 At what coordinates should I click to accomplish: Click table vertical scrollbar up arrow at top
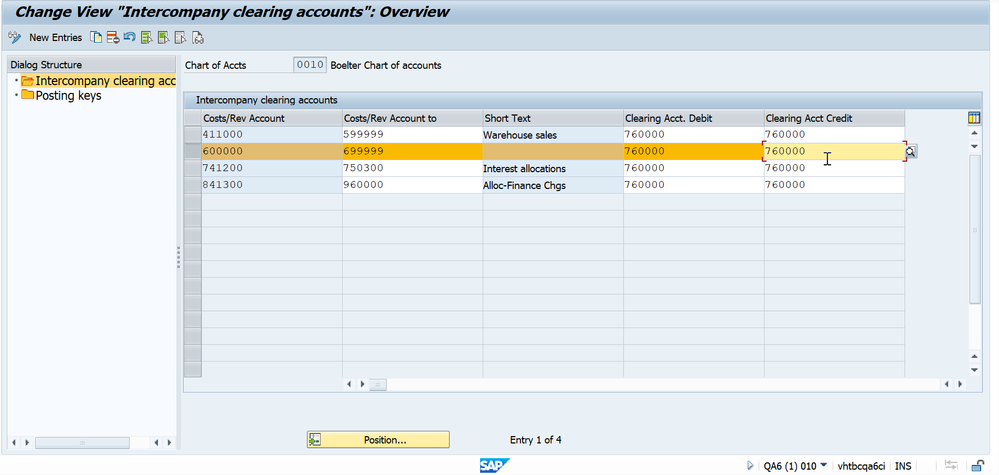click(x=974, y=134)
